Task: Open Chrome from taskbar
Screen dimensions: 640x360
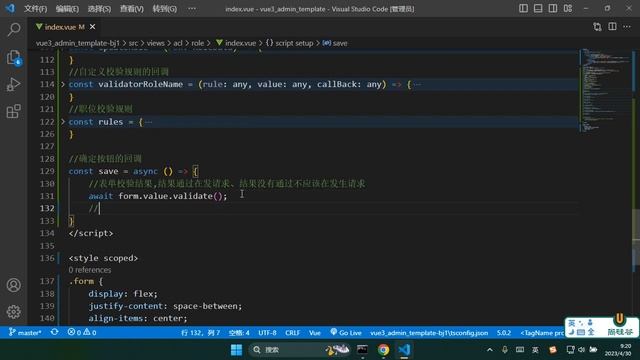Action: coord(383,350)
